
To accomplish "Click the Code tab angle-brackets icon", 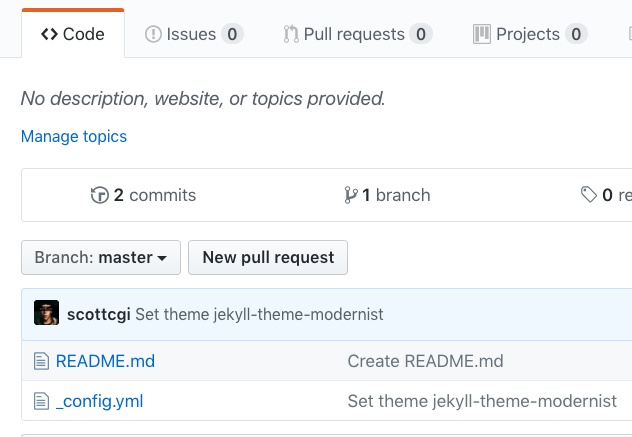I will 49,34.
